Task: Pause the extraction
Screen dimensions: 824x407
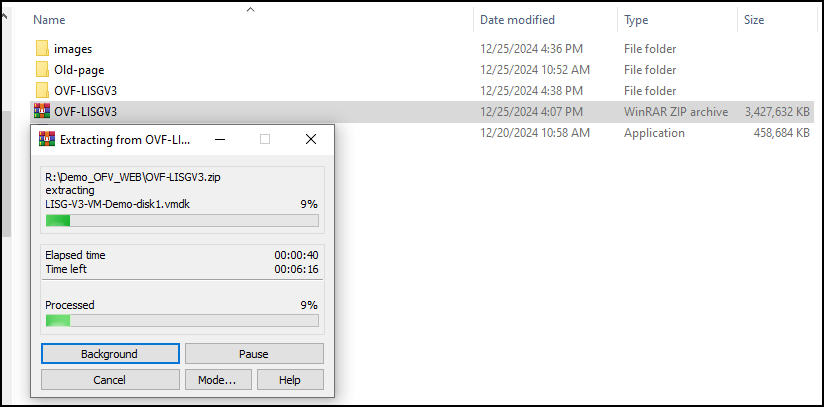Action: pos(254,354)
